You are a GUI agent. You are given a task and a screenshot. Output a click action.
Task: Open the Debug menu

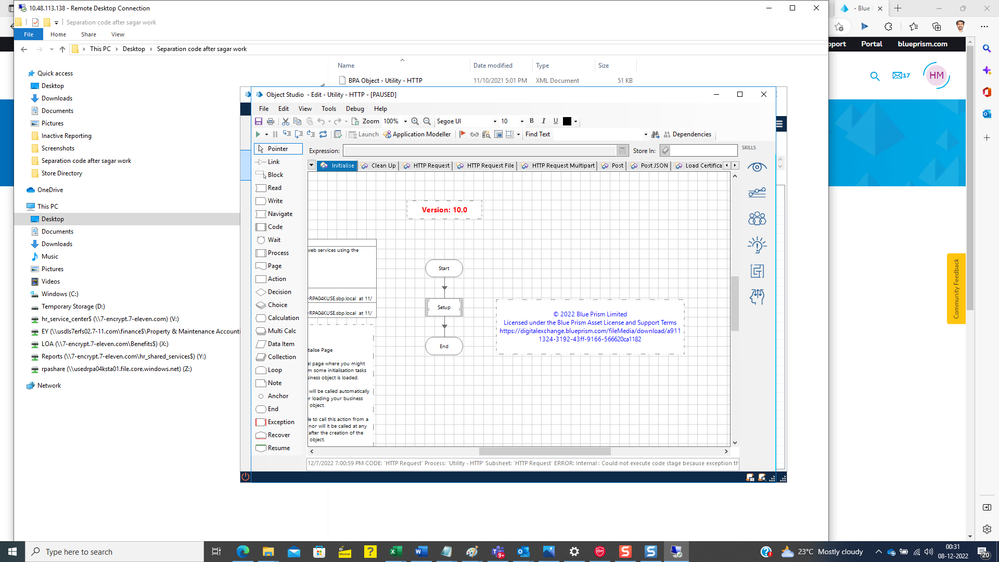pyautogui.click(x=355, y=108)
